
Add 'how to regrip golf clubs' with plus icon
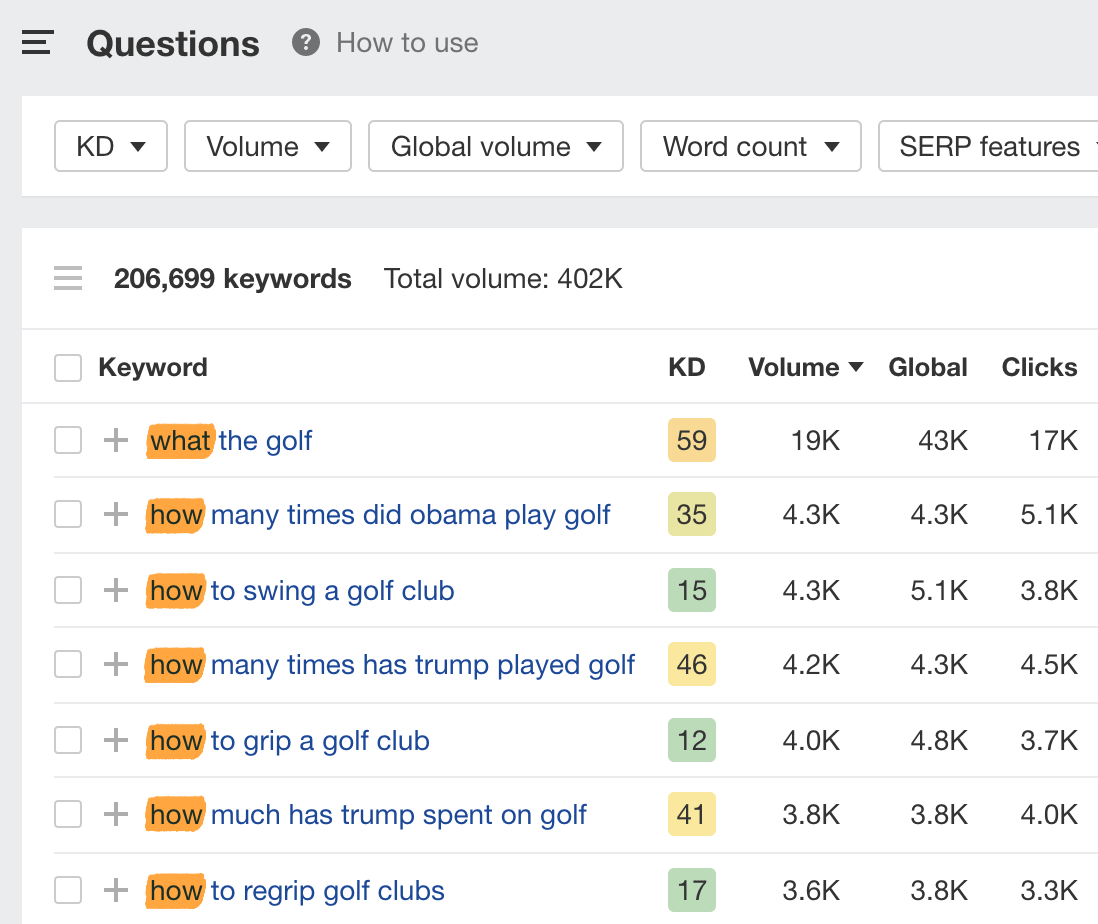116,890
